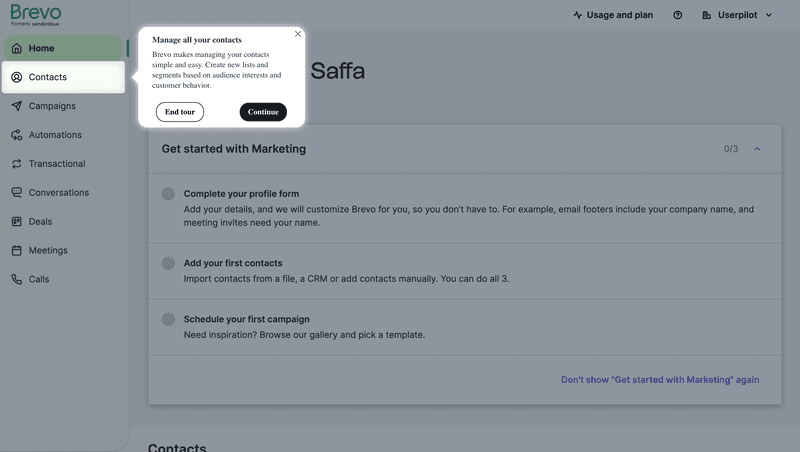Click the Home icon in sidebar
Viewport: 800px width, 452px height.
(x=16, y=48)
